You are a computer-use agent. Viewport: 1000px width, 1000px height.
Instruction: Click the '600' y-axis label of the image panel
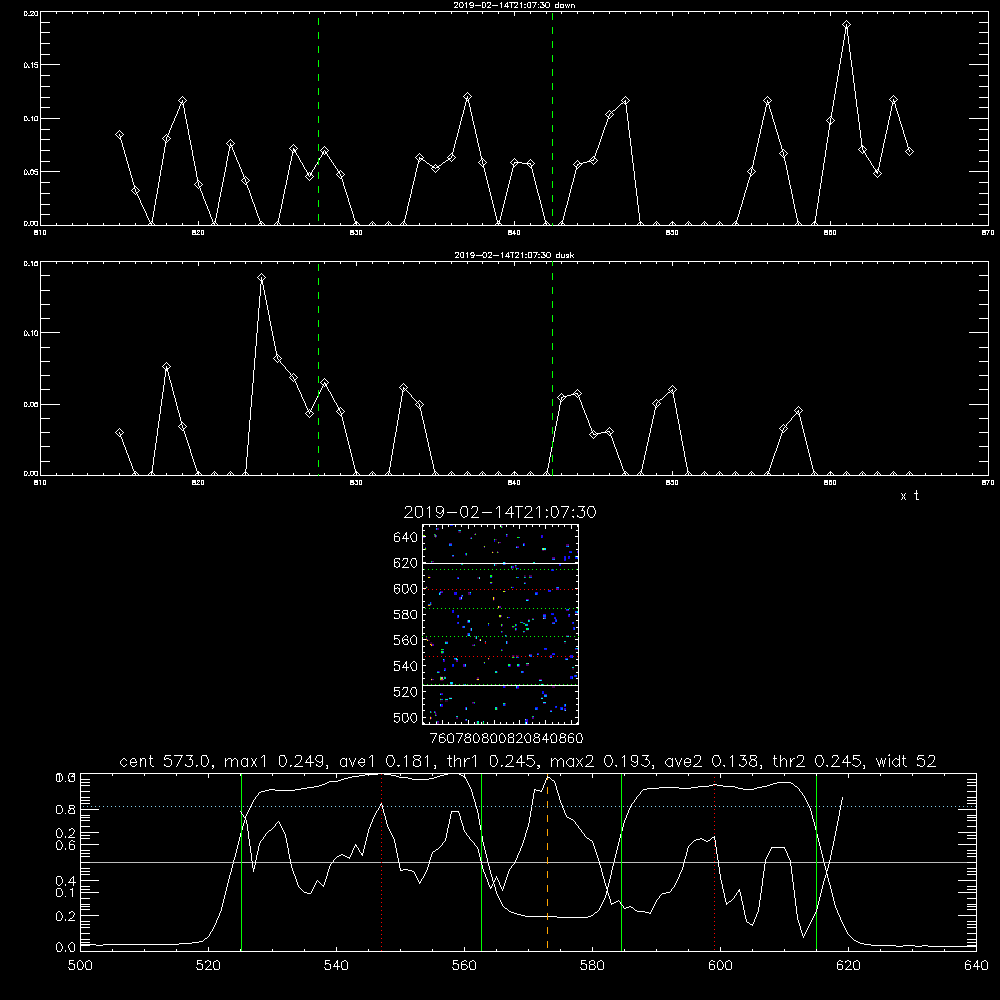(406, 589)
